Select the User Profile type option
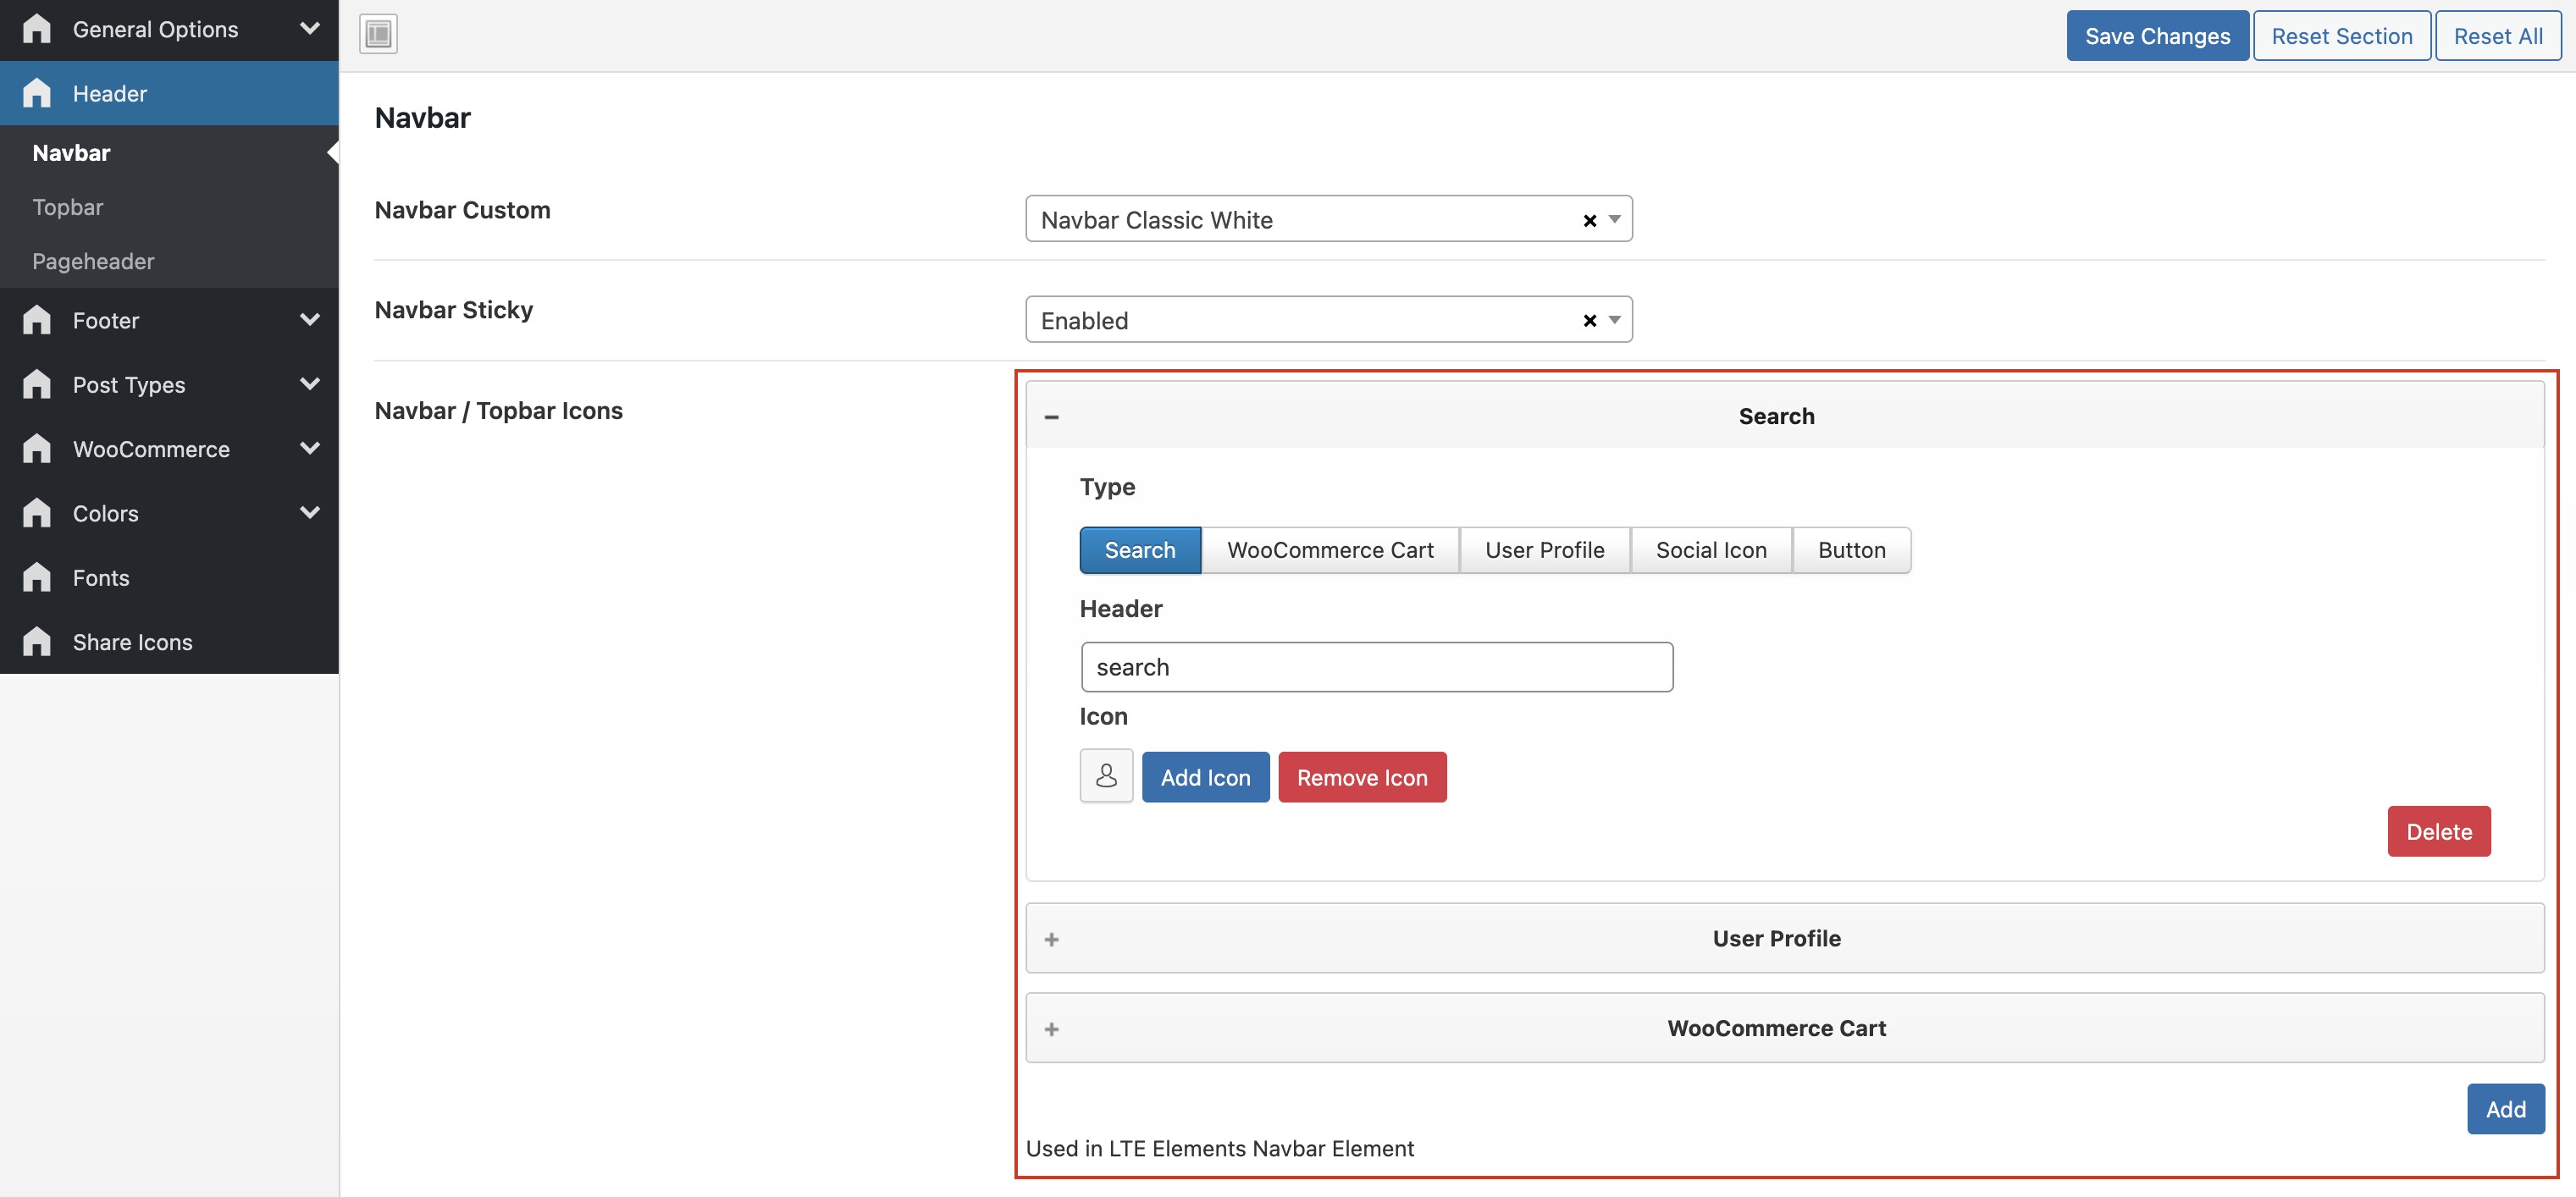This screenshot has width=2576, height=1197. coord(1544,550)
